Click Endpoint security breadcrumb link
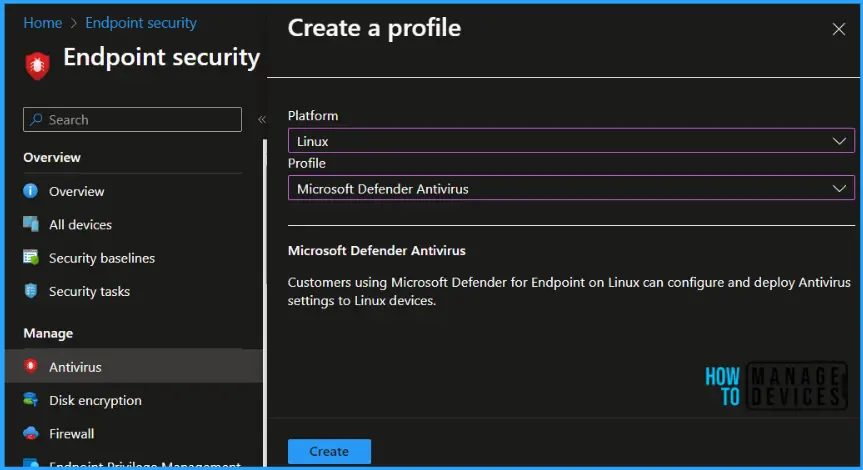The width and height of the screenshot is (863, 470). tap(141, 23)
